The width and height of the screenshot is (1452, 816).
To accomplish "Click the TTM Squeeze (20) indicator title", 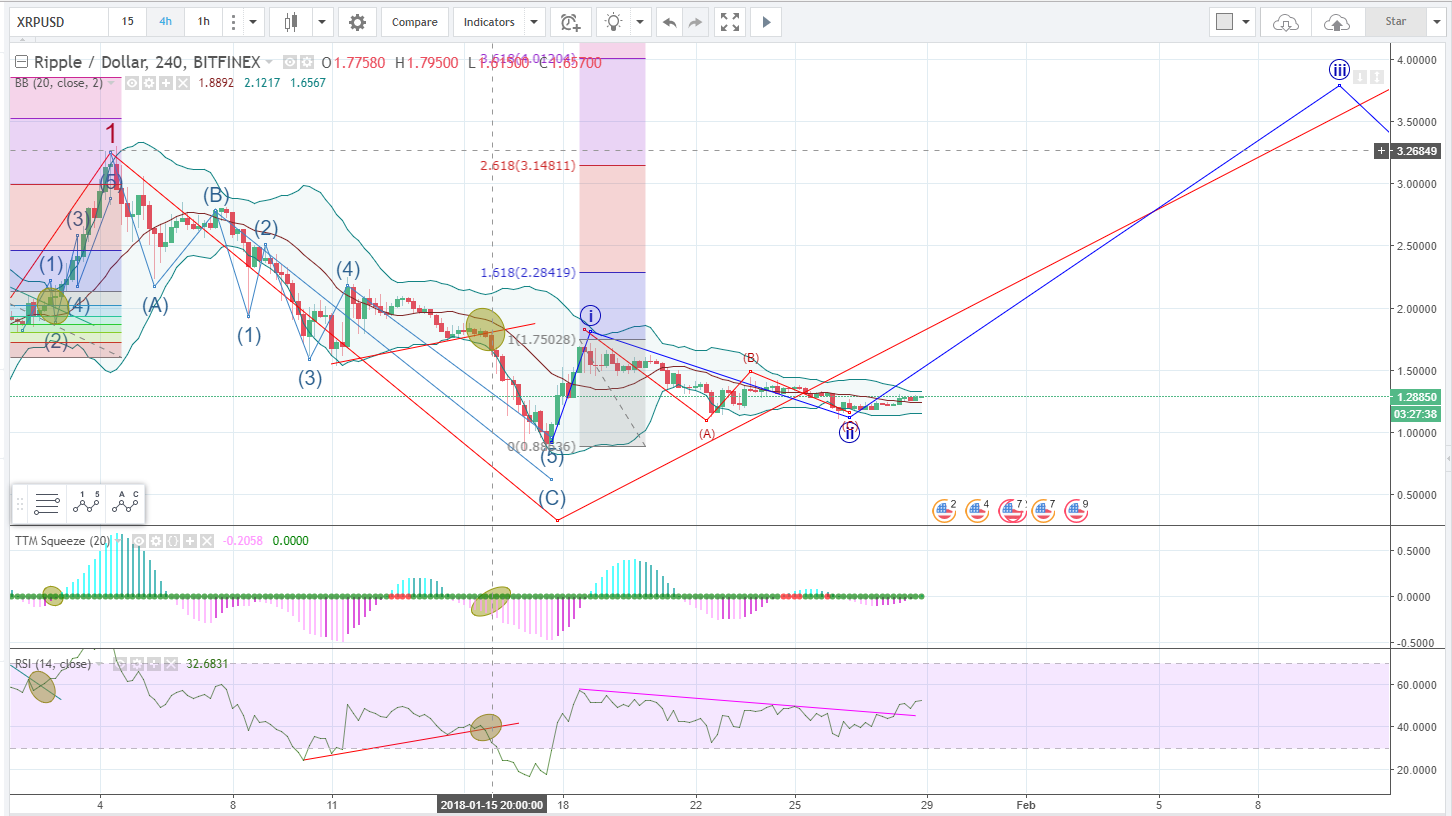I will click(62, 541).
